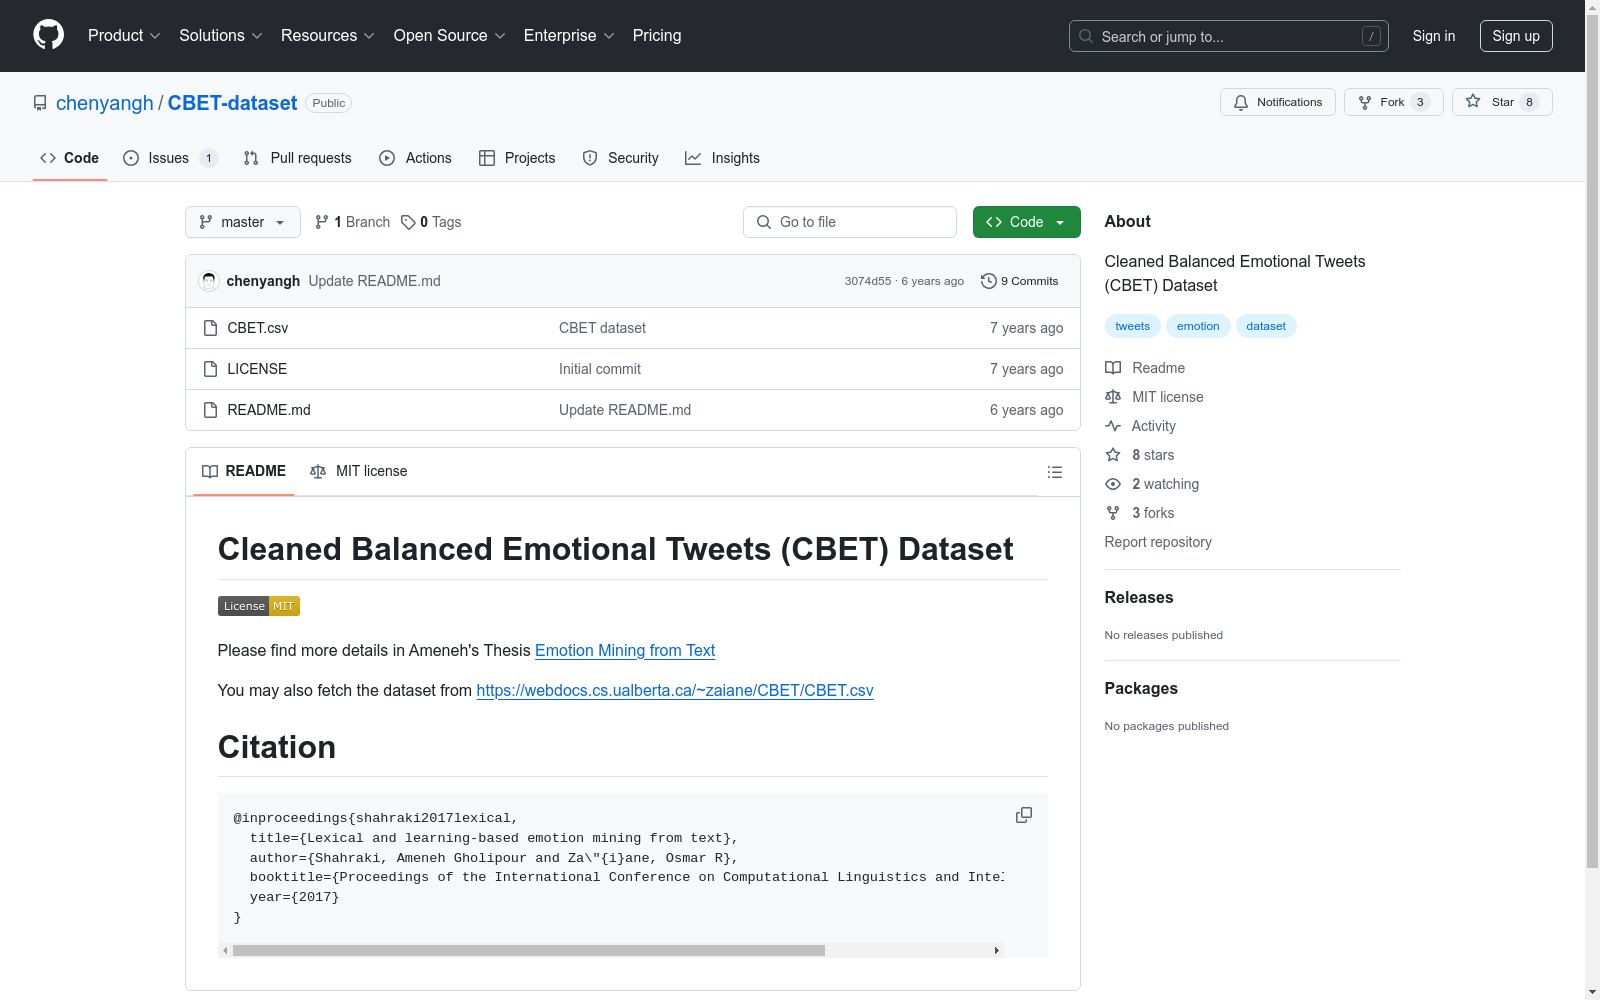The image size is (1600, 1000).
Task: Click the CBET.csv file icon
Action: point(210,328)
